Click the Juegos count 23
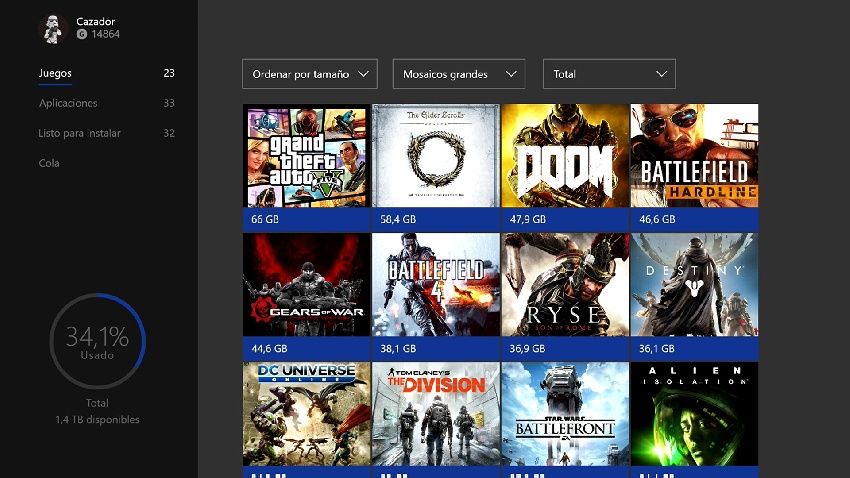Viewport: 850px width, 478px height. coord(169,73)
